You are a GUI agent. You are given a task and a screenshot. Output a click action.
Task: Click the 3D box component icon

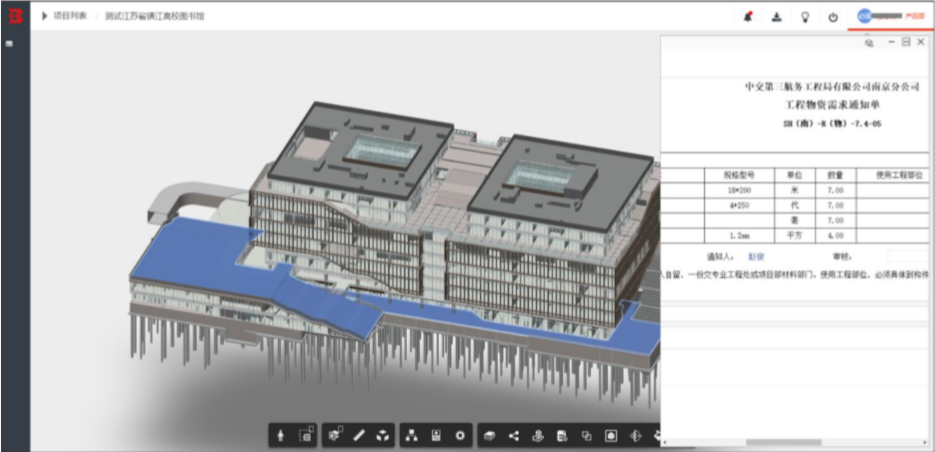(489, 436)
